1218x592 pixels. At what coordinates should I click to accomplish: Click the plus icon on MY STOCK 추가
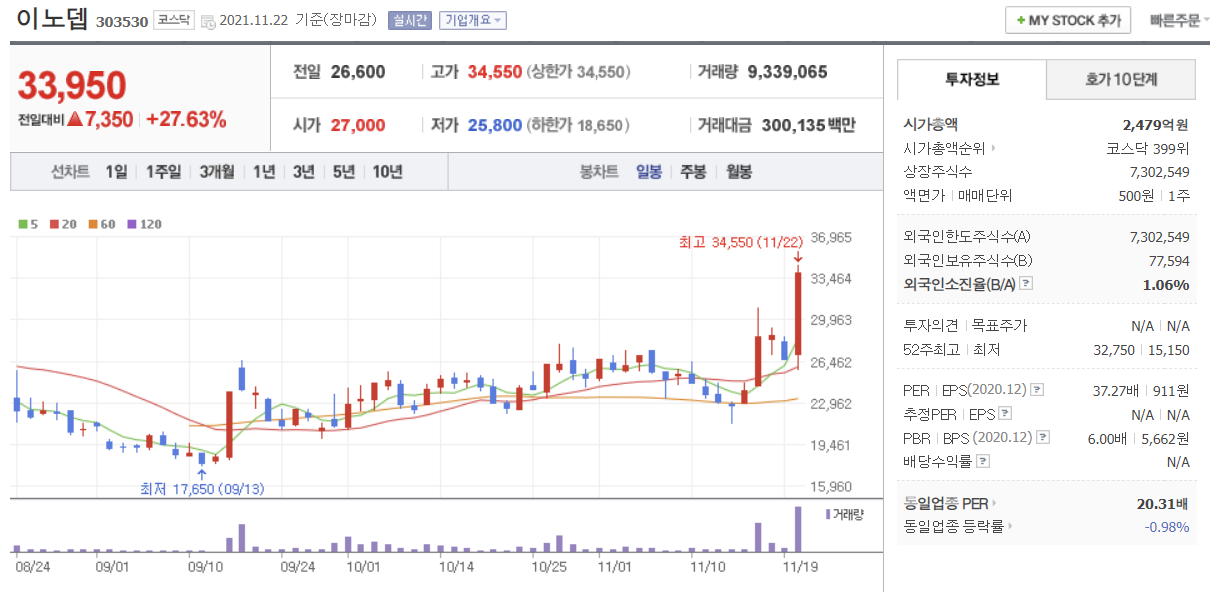pyautogui.click(x=1021, y=21)
